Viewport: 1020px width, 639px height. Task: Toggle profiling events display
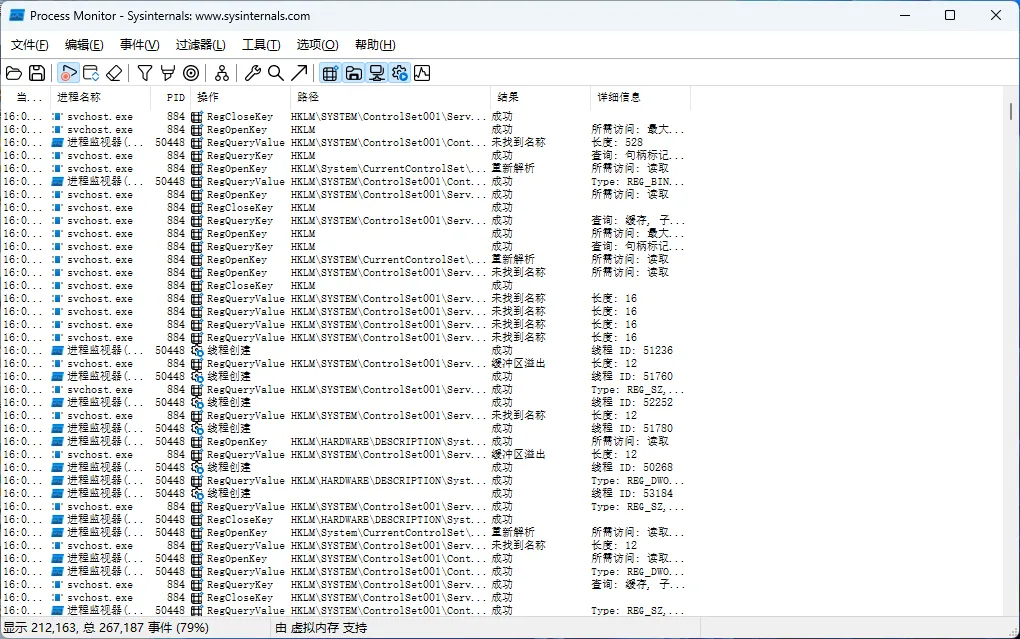[x=422, y=73]
